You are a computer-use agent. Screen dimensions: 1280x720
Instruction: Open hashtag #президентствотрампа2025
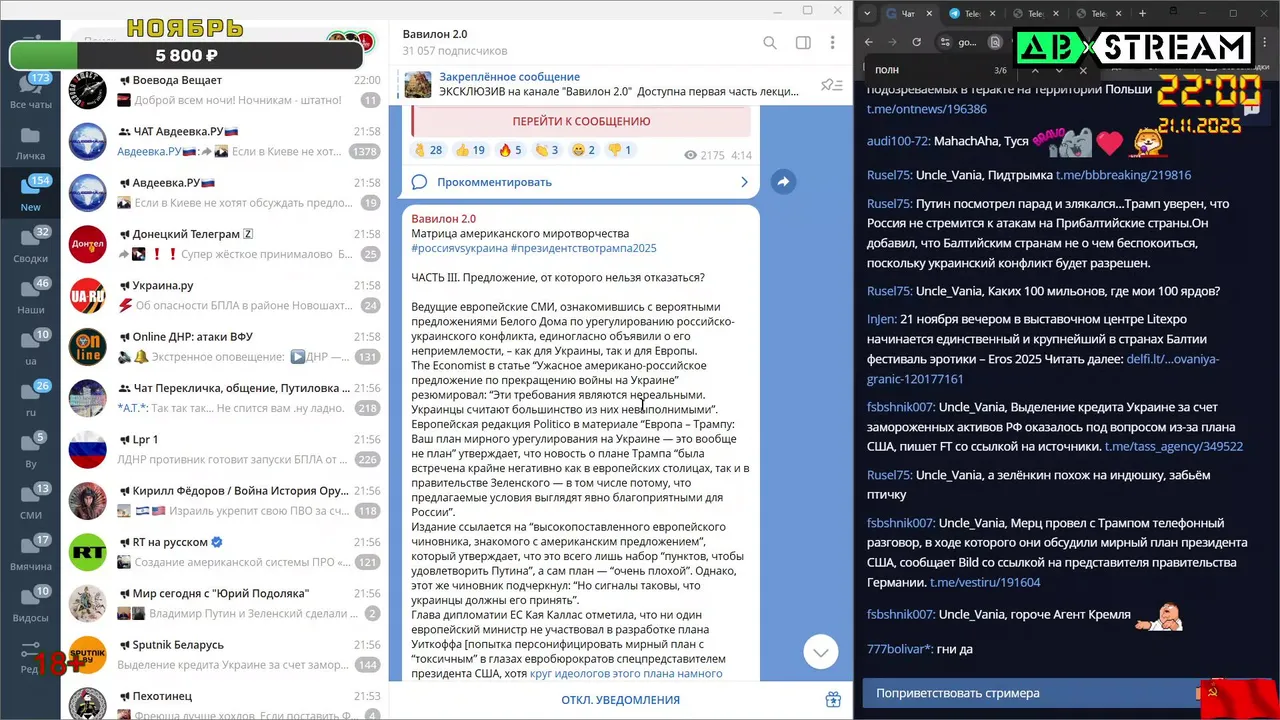pos(583,248)
